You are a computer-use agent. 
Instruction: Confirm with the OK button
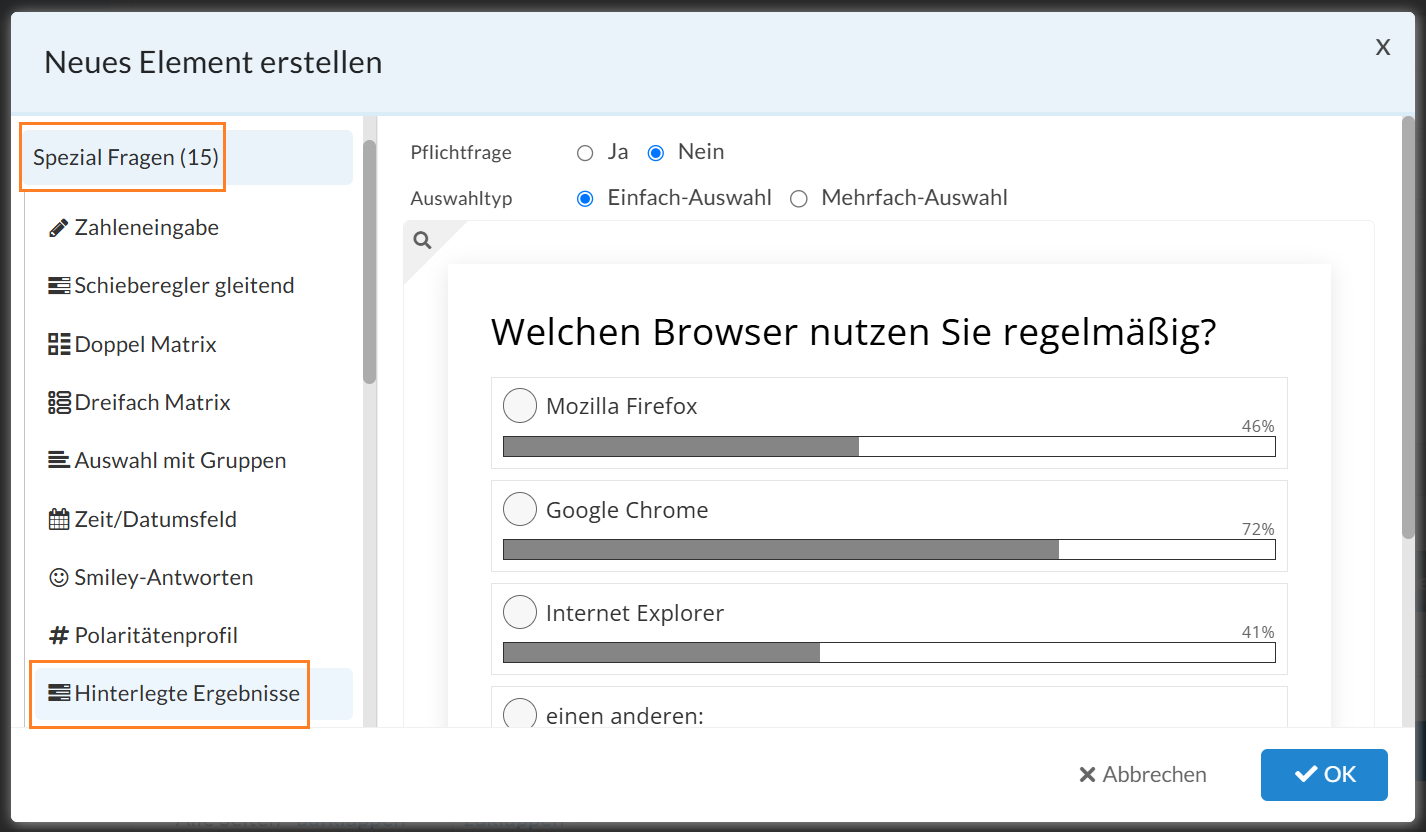[x=1324, y=775]
